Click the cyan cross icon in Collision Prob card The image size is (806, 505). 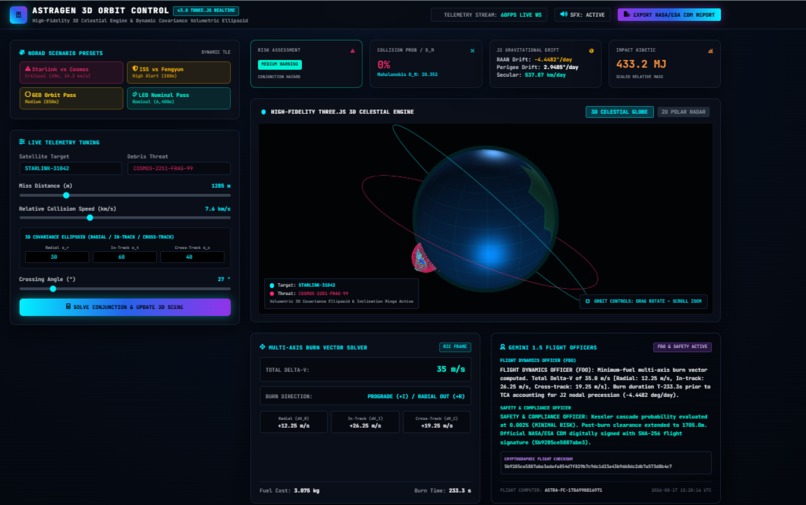[x=472, y=50]
